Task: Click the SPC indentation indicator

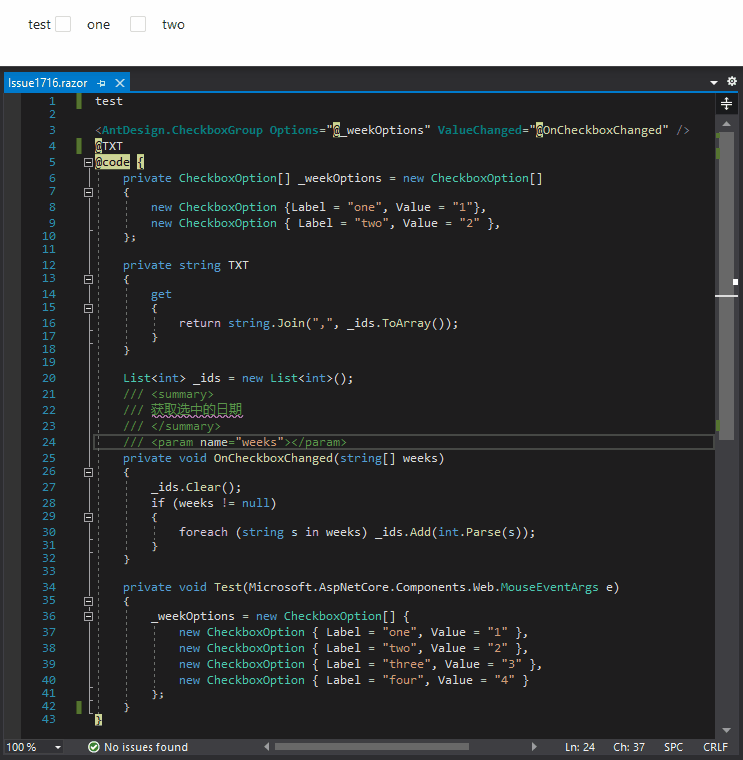Action: tap(673, 747)
